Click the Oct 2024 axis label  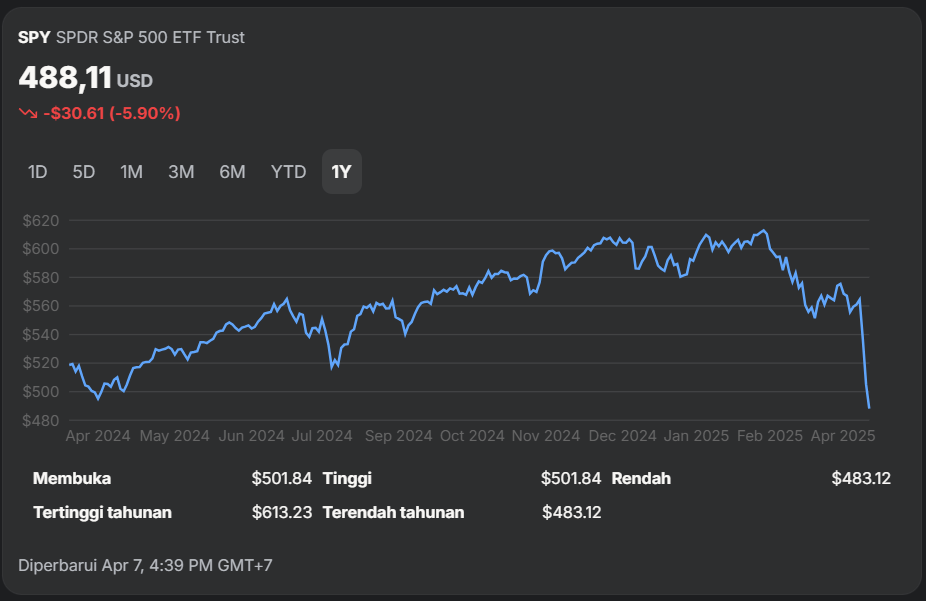pyautogui.click(x=472, y=436)
